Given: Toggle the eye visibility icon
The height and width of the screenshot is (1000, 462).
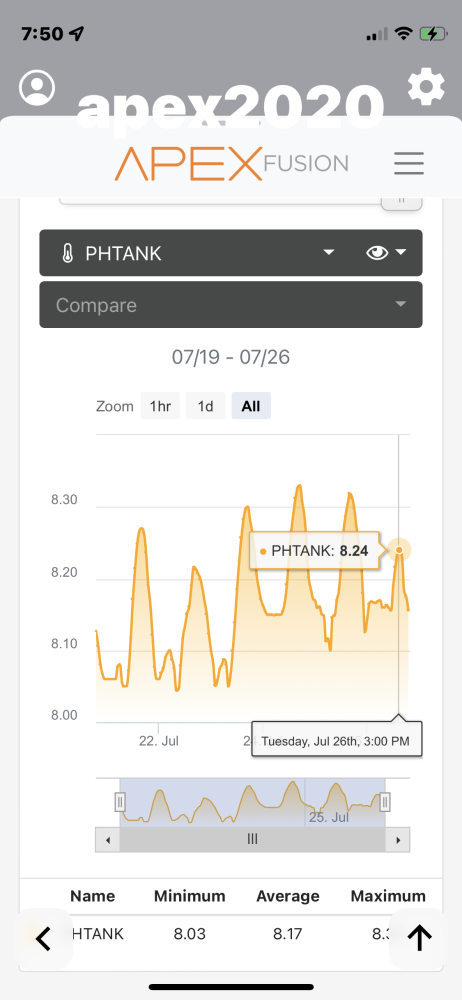Looking at the screenshot, I should [x=377, y=253].
